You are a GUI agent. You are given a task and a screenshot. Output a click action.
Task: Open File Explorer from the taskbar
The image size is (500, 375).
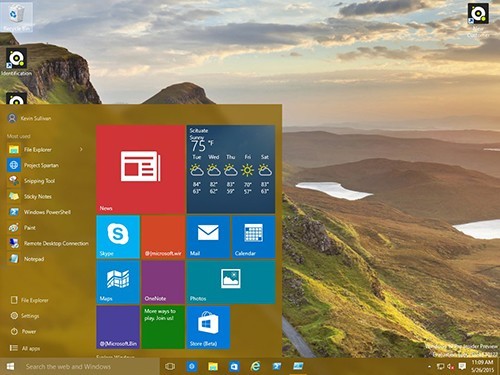click(x=213, y=367)
